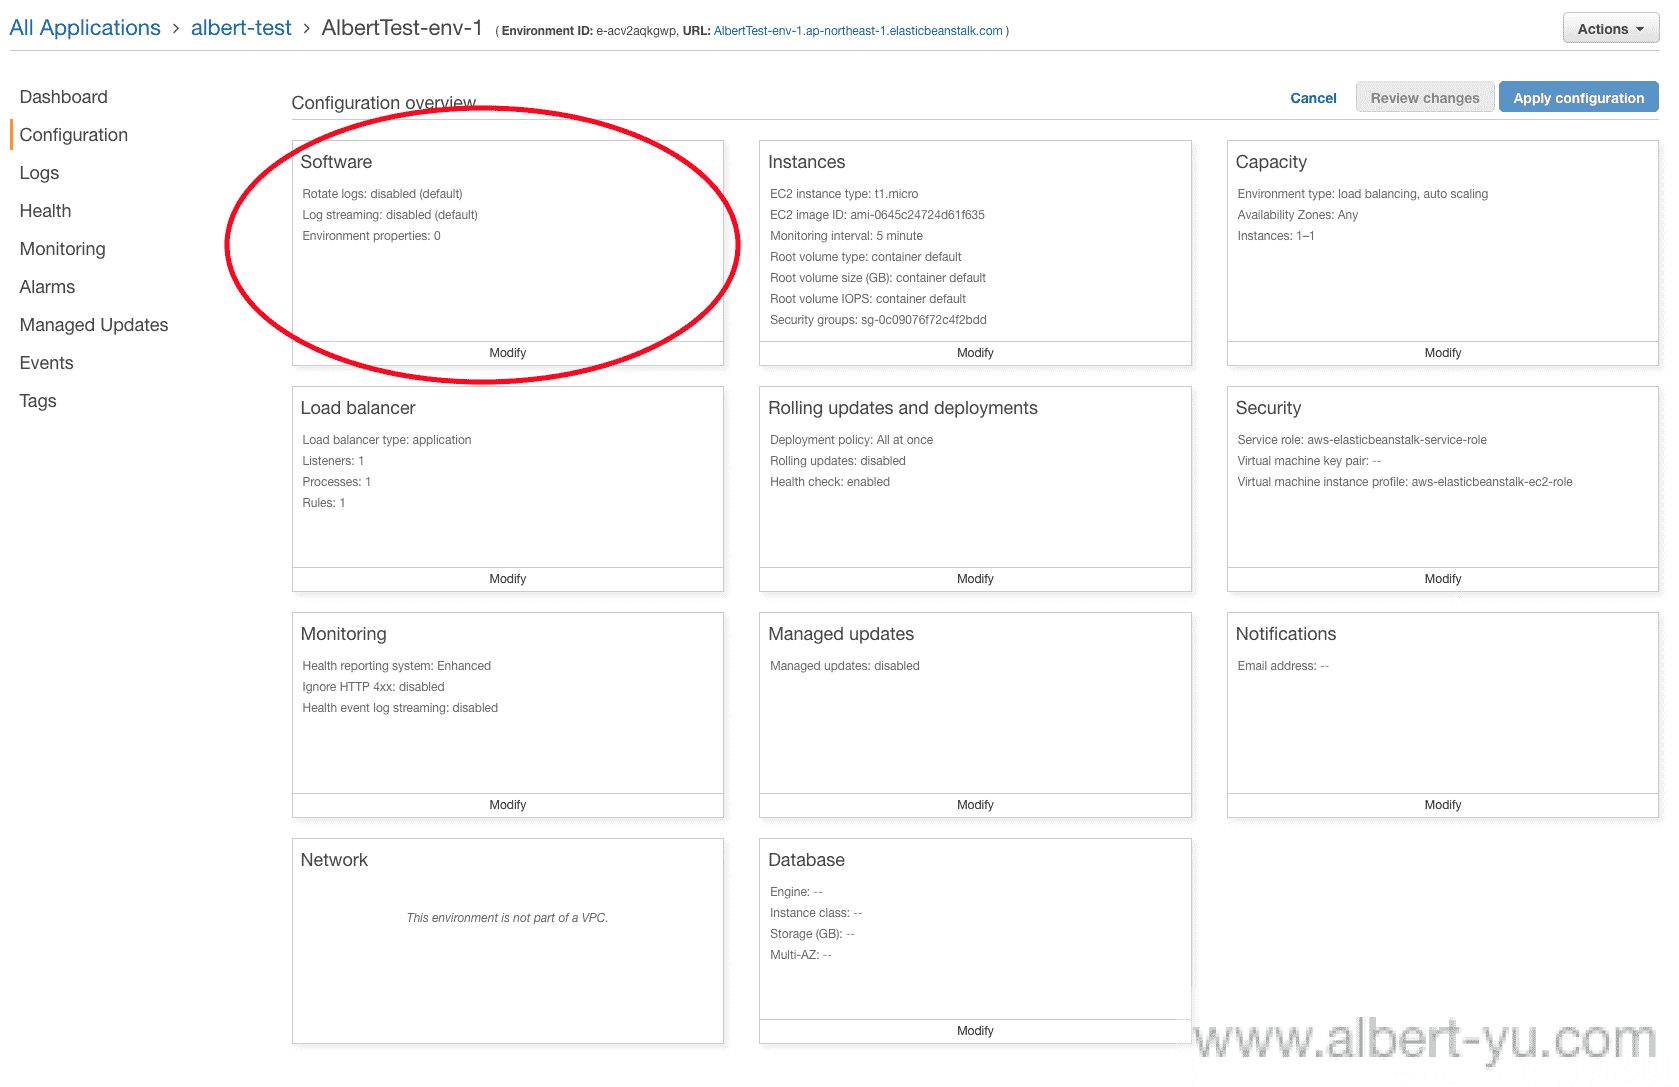
Task: Open the Actions dropdown menu
Action: click(1610, 29)
